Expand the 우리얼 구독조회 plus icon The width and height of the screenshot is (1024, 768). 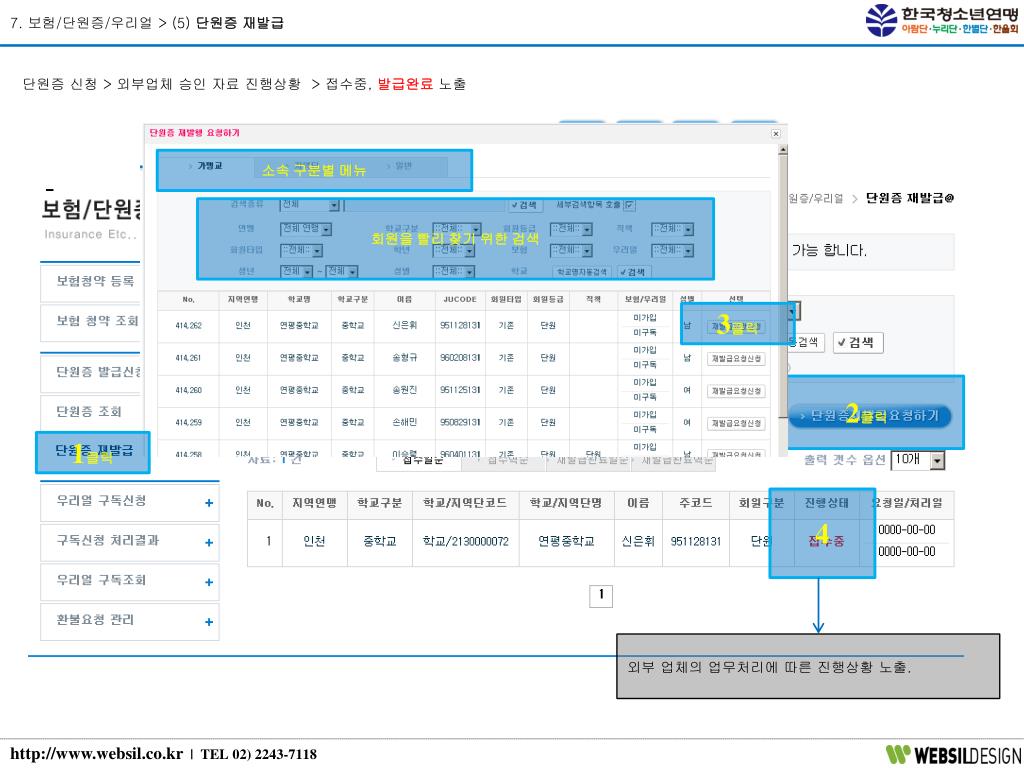209,583
